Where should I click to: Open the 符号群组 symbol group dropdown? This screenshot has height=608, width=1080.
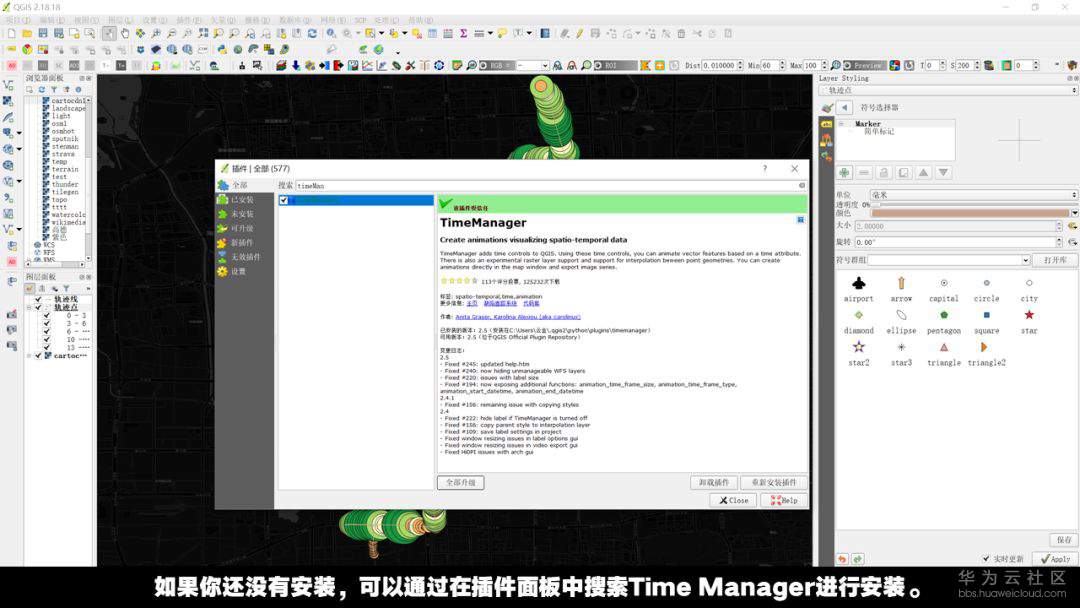coord(949,260)
